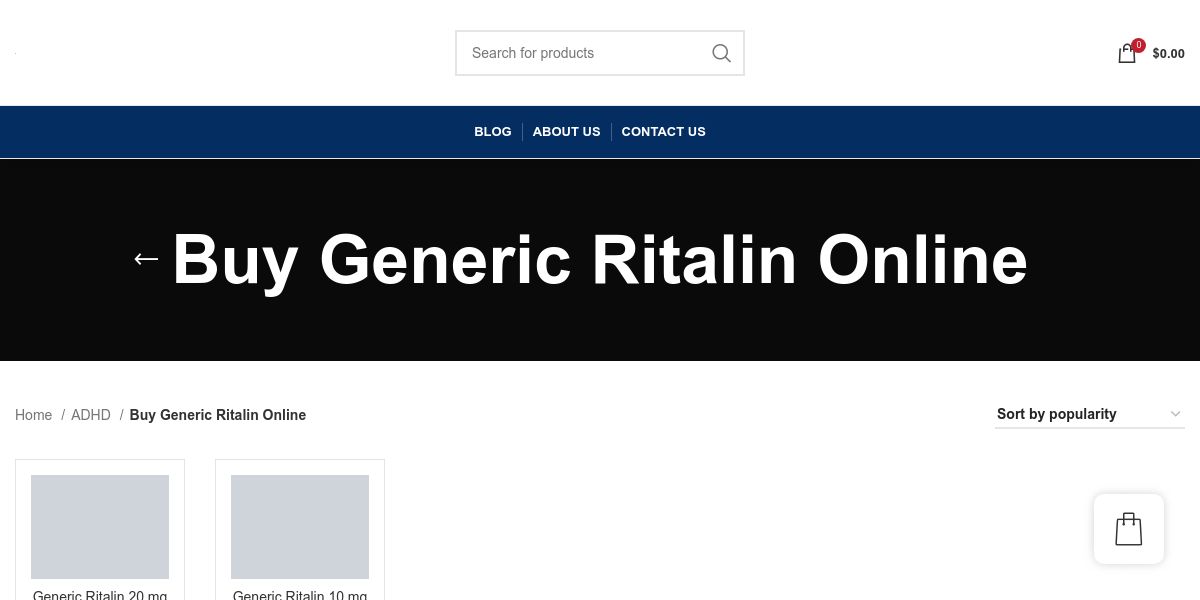Go to ABOUT US page
Screen dimensions: 1200x600
(x=566, y=132)
